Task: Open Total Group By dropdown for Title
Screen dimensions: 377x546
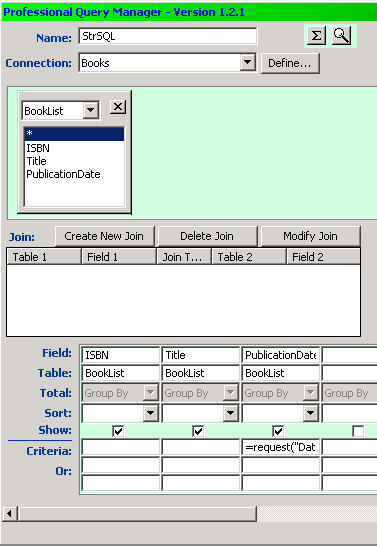Action: coord(230,393)
